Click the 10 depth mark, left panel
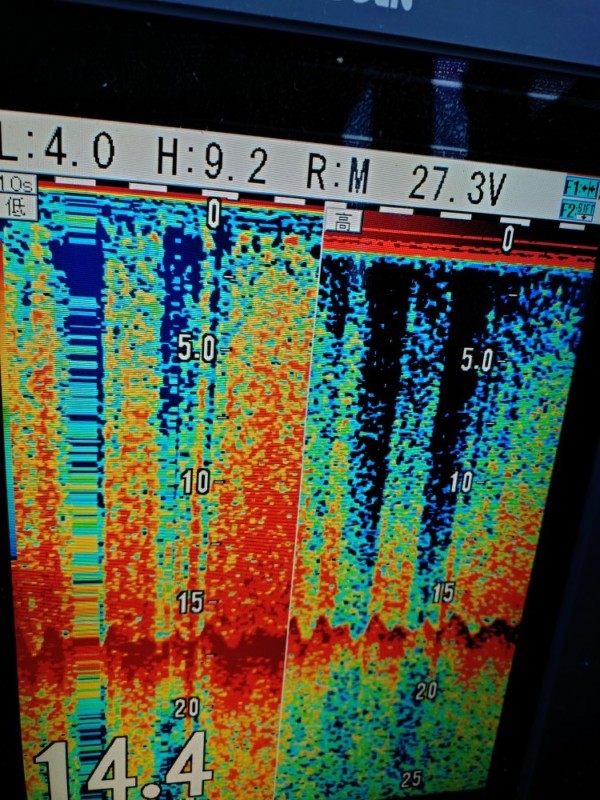The image size is (600, 800). tap(196, 482)
